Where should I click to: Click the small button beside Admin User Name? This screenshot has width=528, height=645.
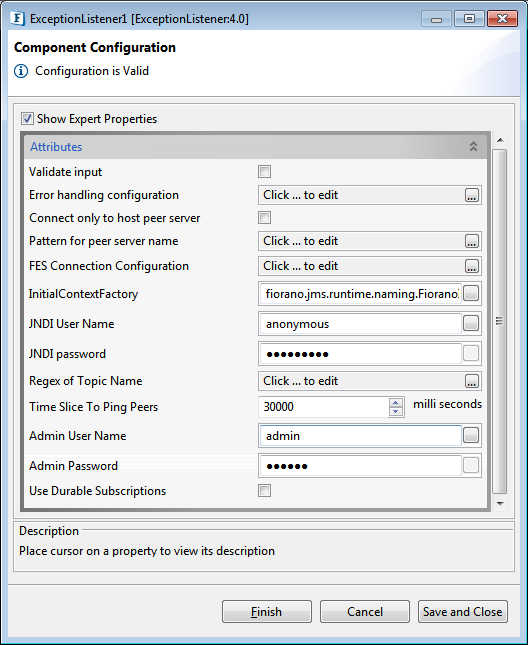pos(471,435)
